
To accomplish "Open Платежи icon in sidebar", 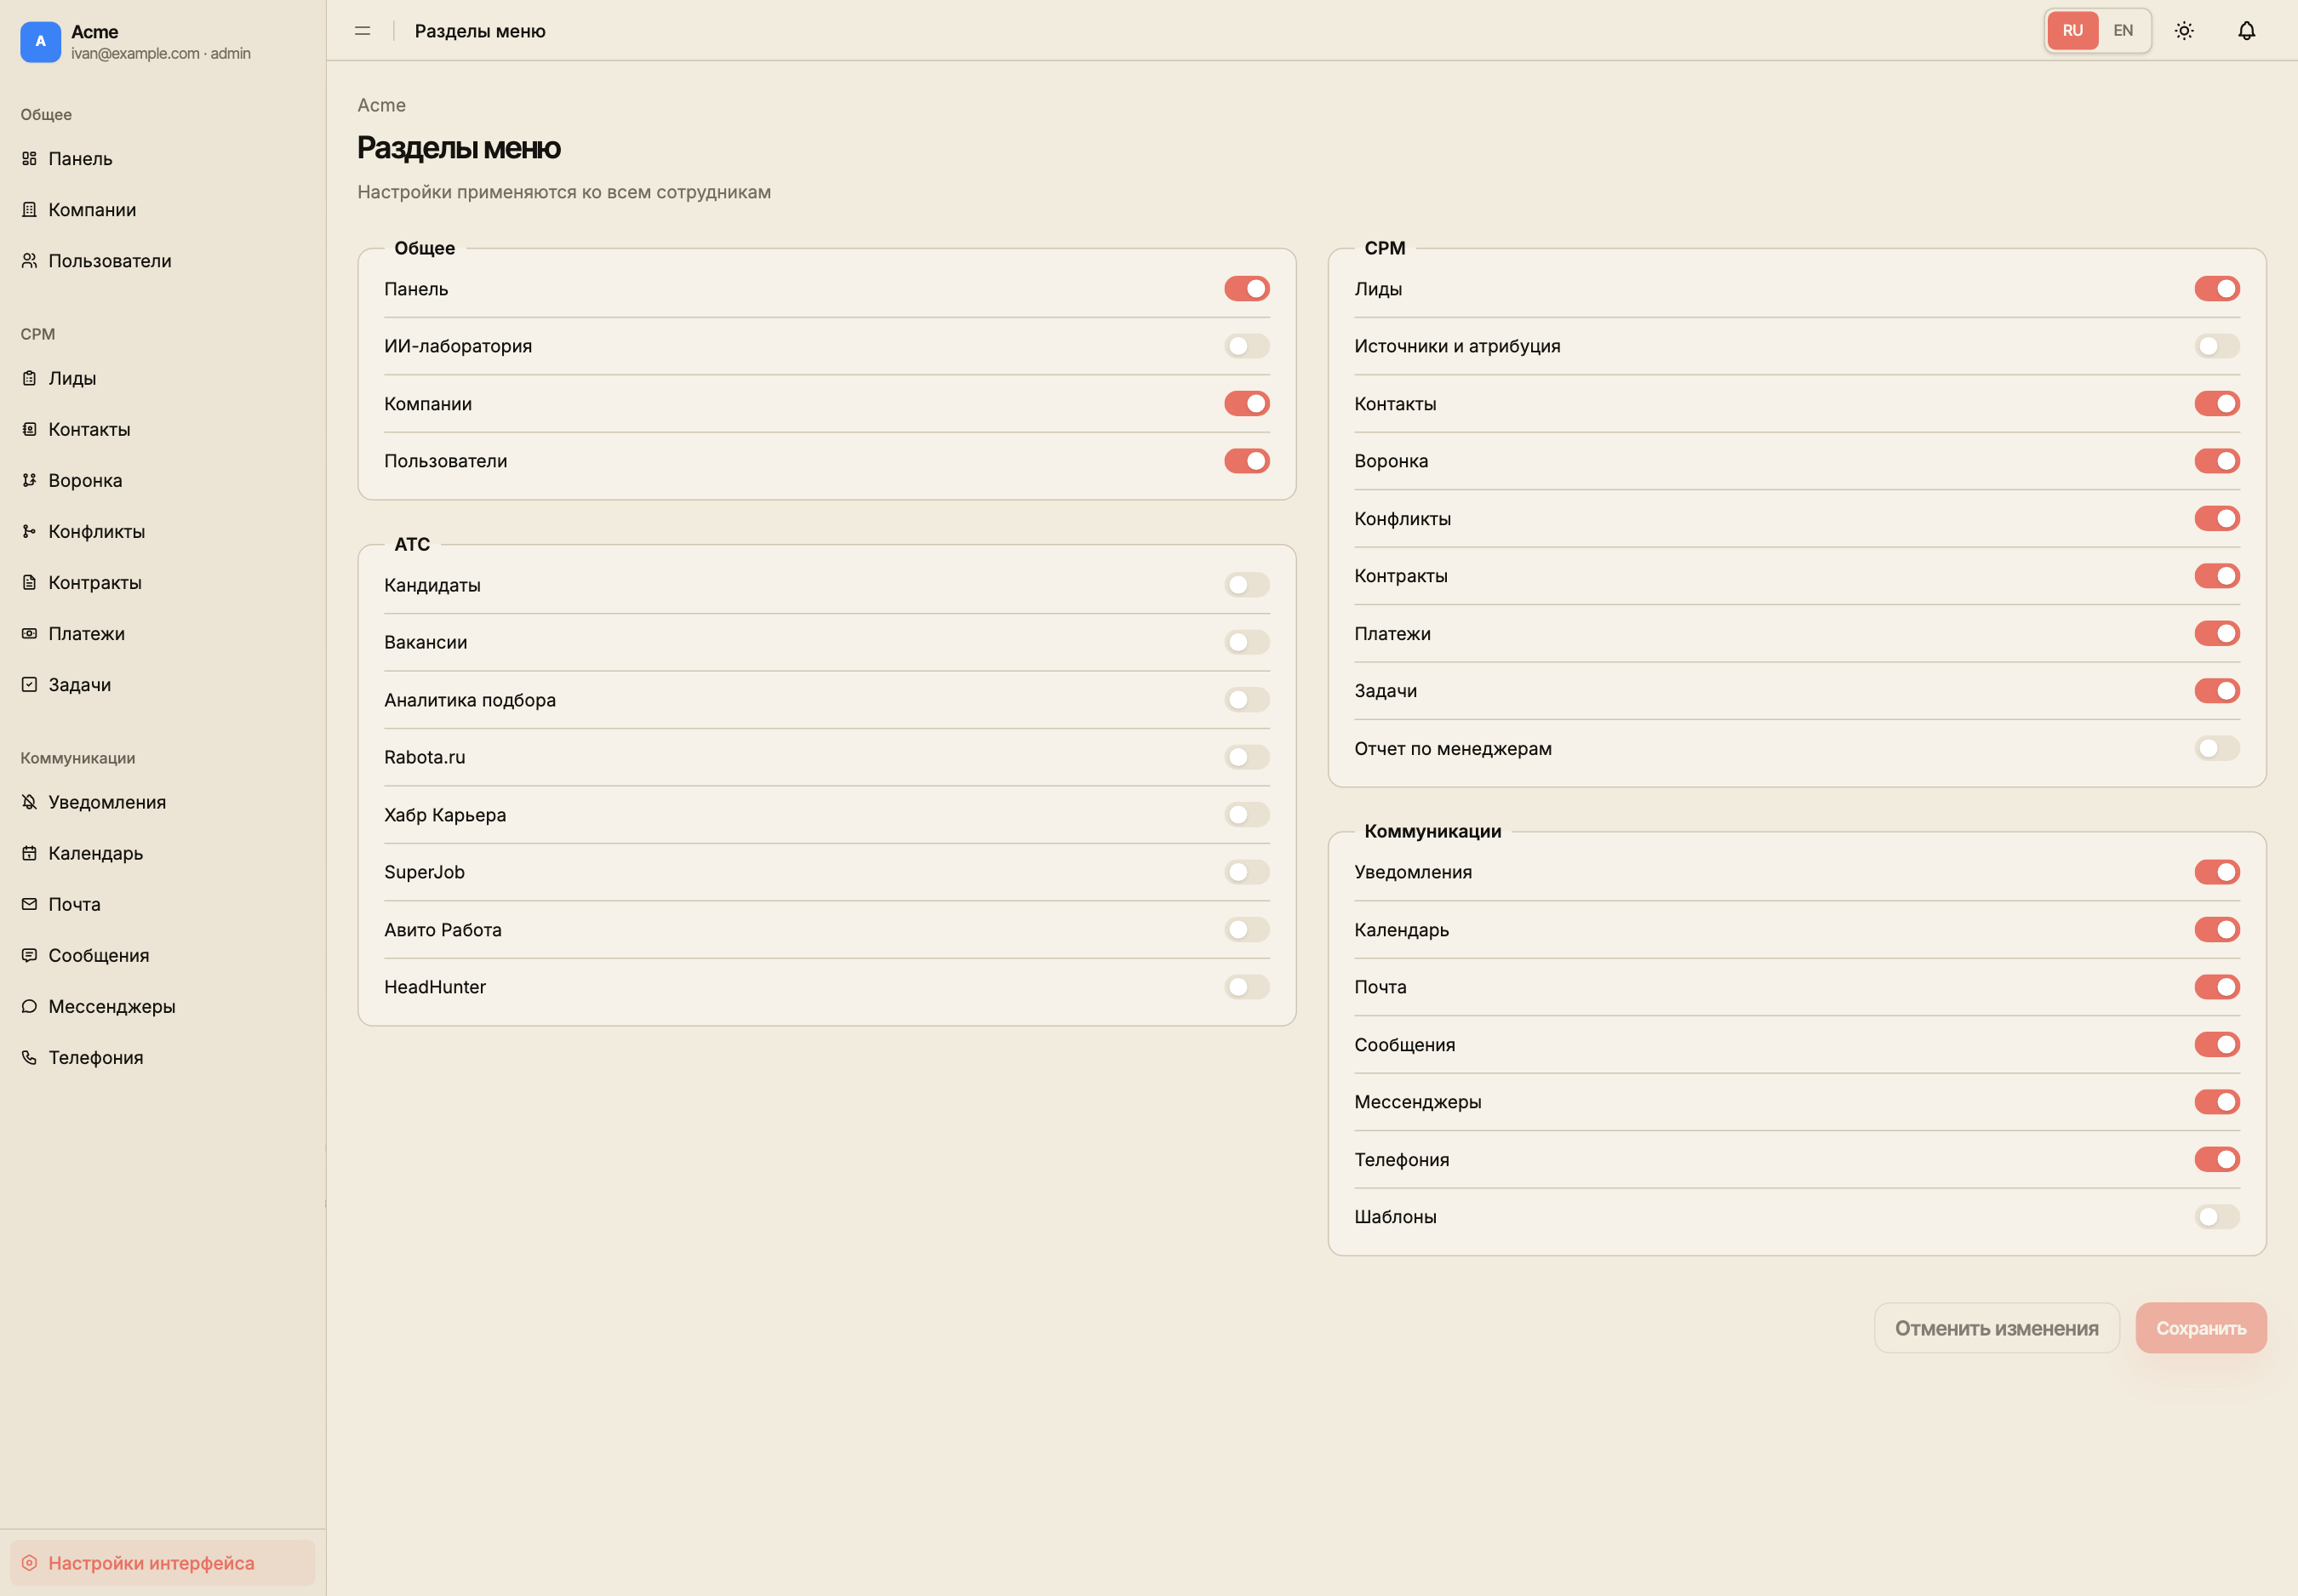I will [x=30, y=633].
